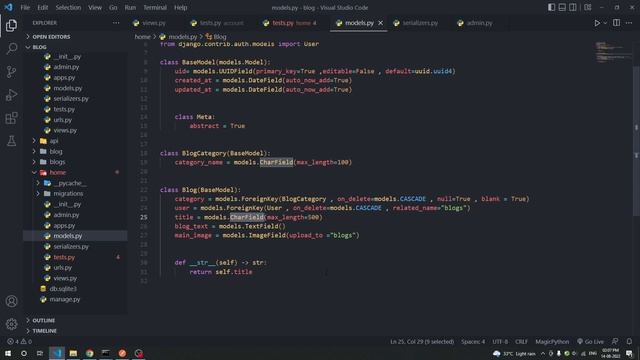The height and width of the screenshot is (360, 640).
Task: Open the run options dropdown arrow
Action: (x=605, y=23)
